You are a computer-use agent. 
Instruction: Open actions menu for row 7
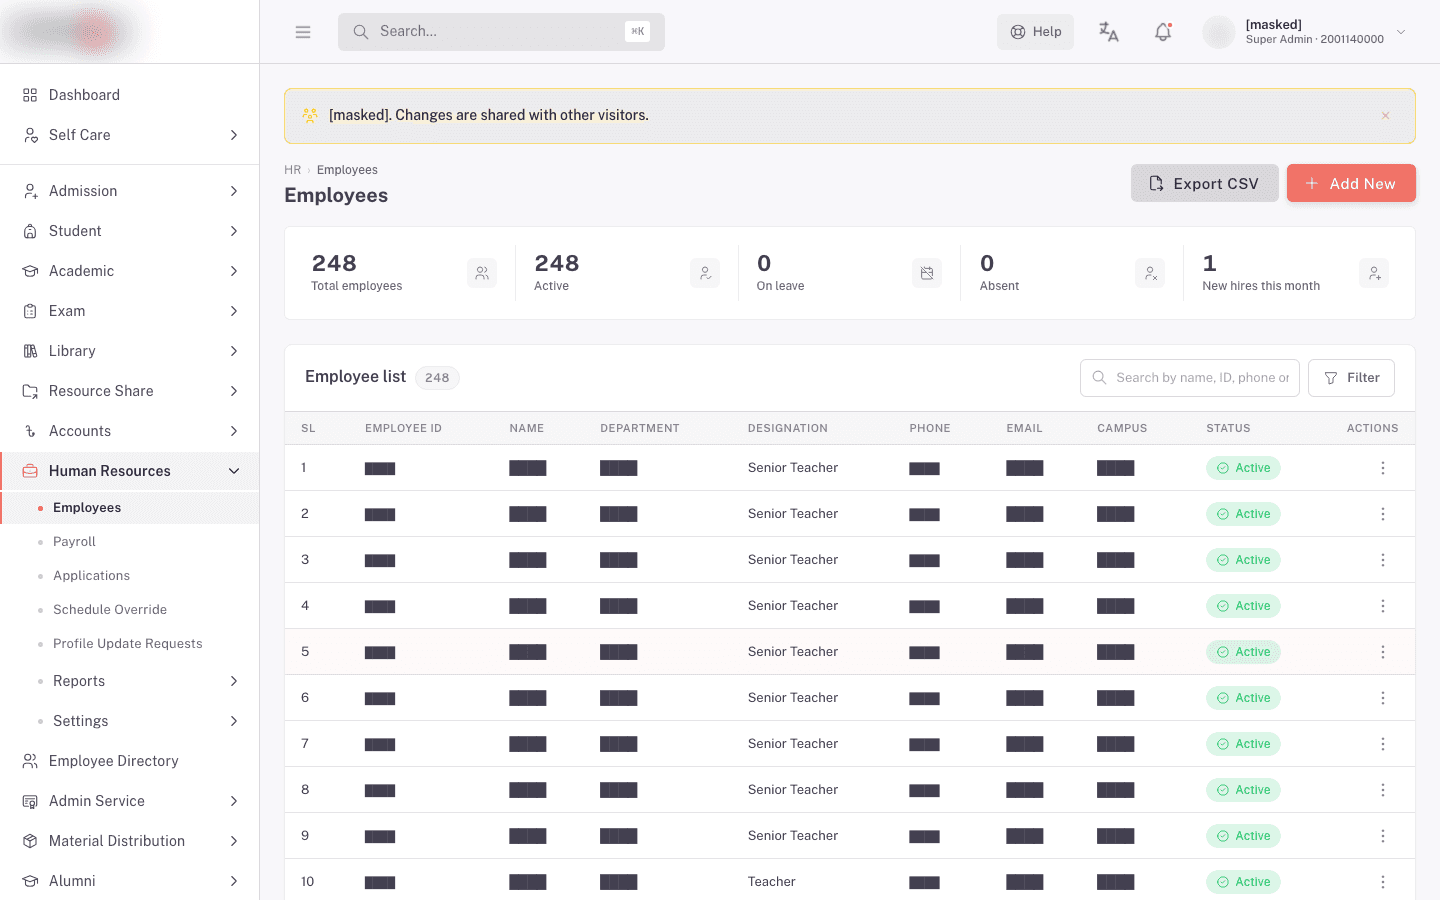point(1383,744)
